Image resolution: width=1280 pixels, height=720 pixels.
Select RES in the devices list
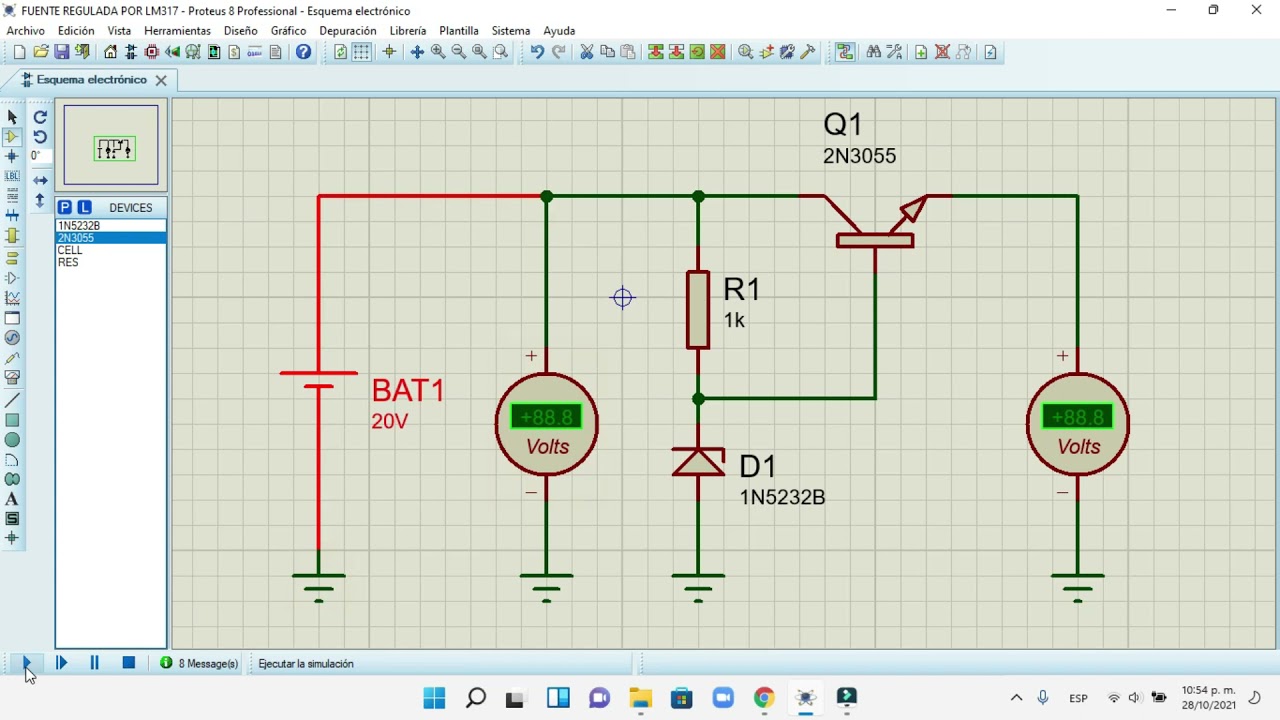tap(111, 262)
